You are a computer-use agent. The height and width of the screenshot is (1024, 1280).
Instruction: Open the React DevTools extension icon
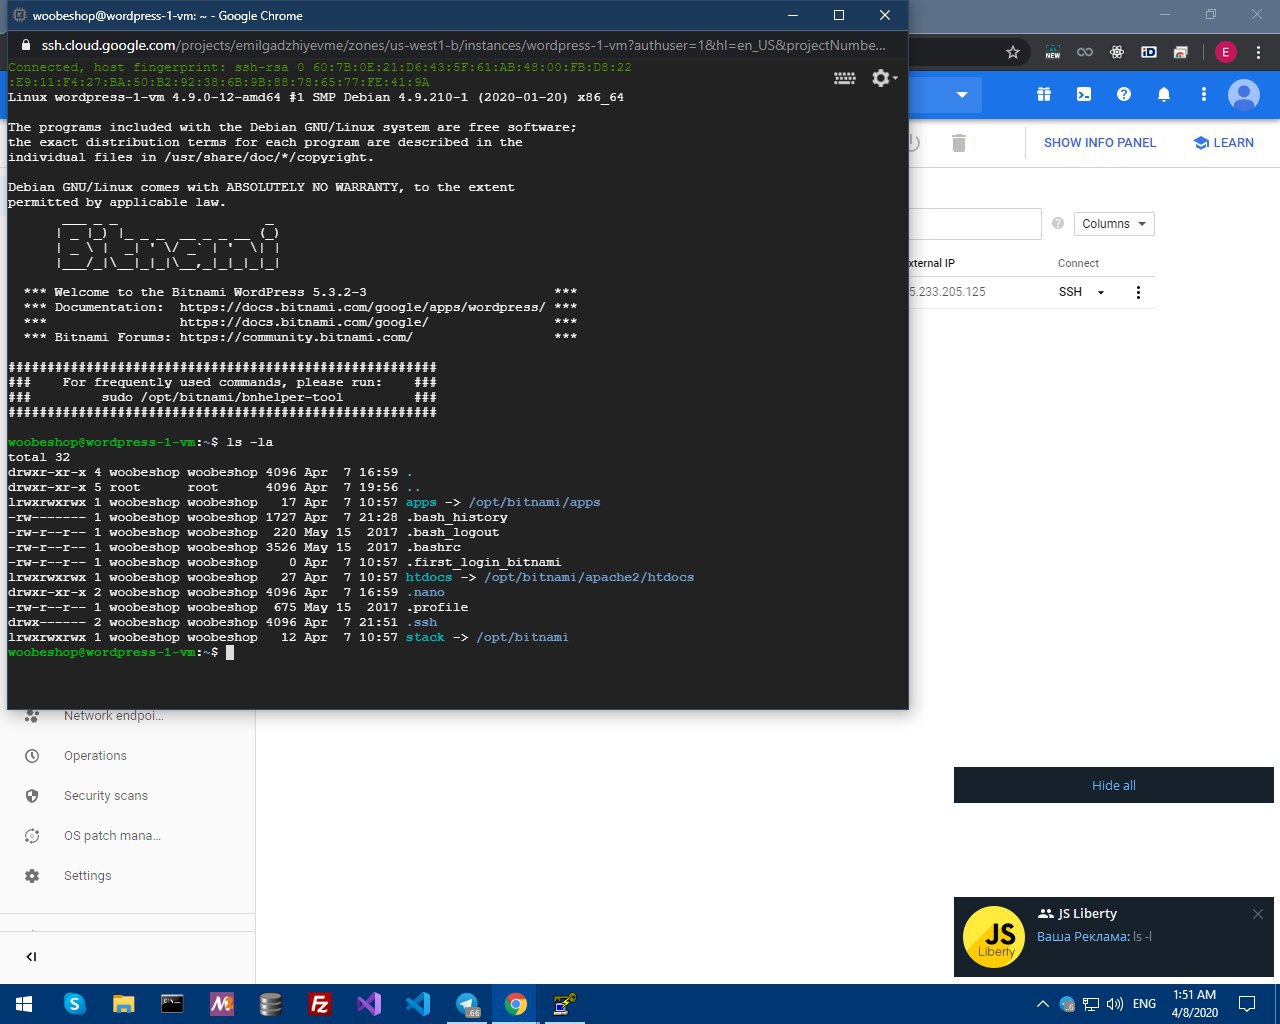tap(1117, 52)
